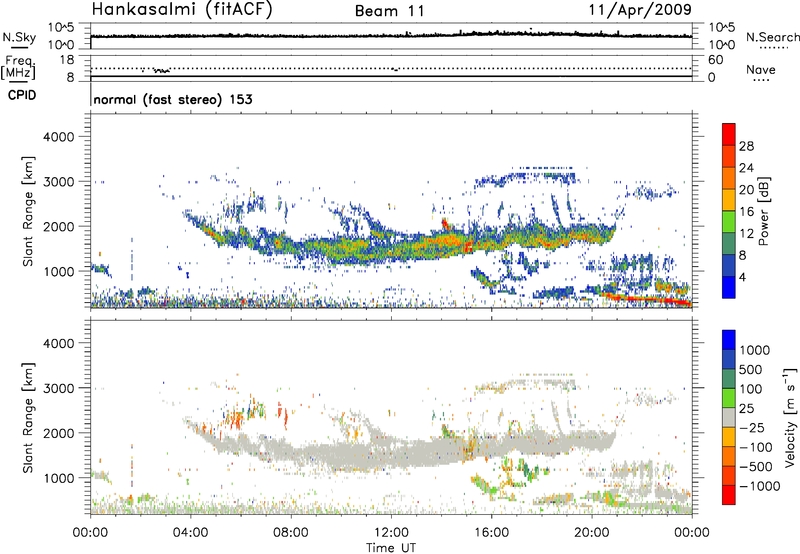This screenshot has width=800, height=554.
Task: Click 'Slant Range [km]' beside the velocity panel
Action: click(29, 418)
